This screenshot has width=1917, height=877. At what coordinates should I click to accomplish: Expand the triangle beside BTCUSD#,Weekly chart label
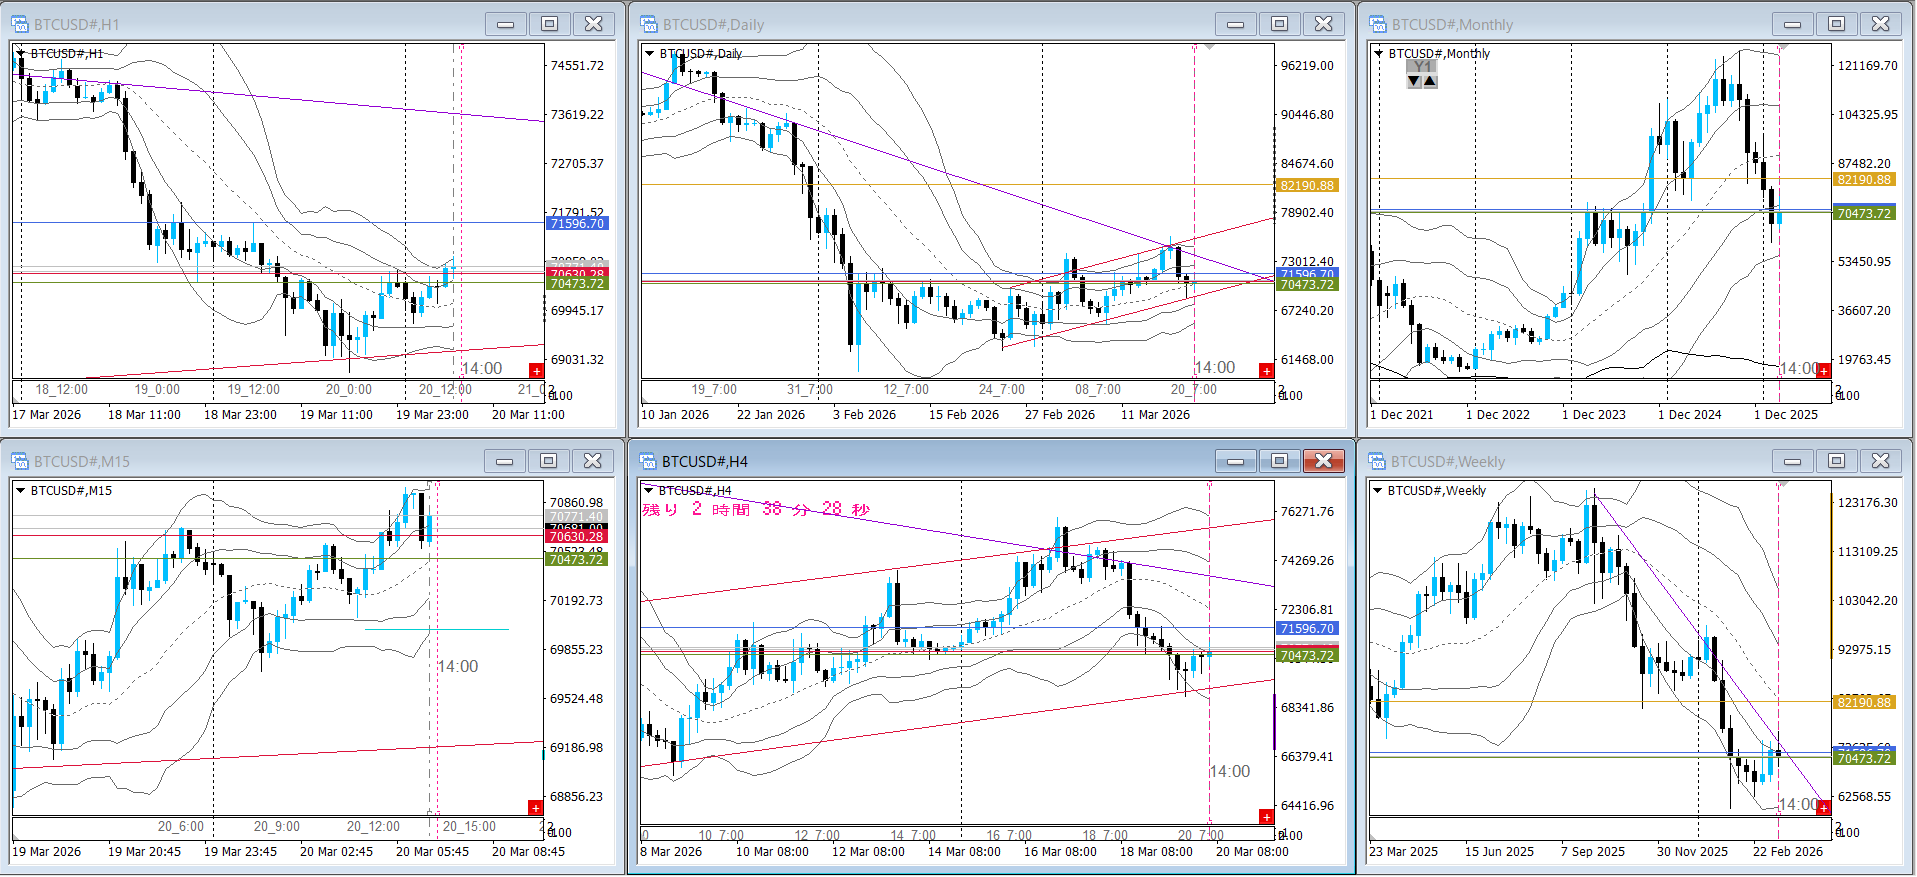pyautogui.click(x=1378, y=491)
